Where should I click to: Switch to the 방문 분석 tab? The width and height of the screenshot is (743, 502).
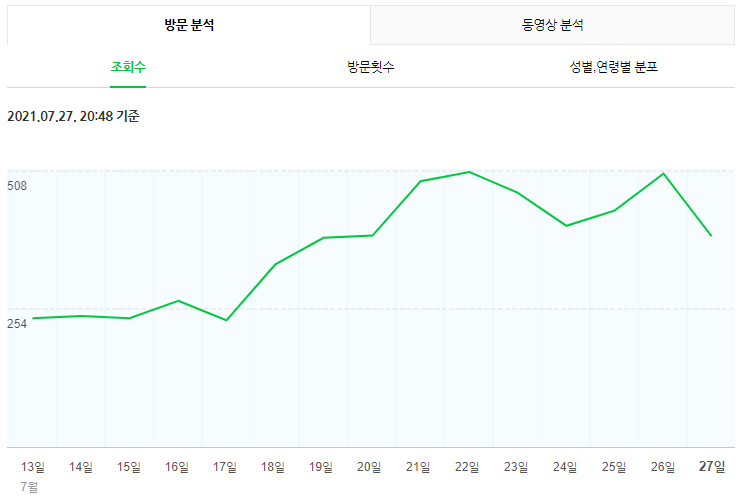[x=189, y=25]
